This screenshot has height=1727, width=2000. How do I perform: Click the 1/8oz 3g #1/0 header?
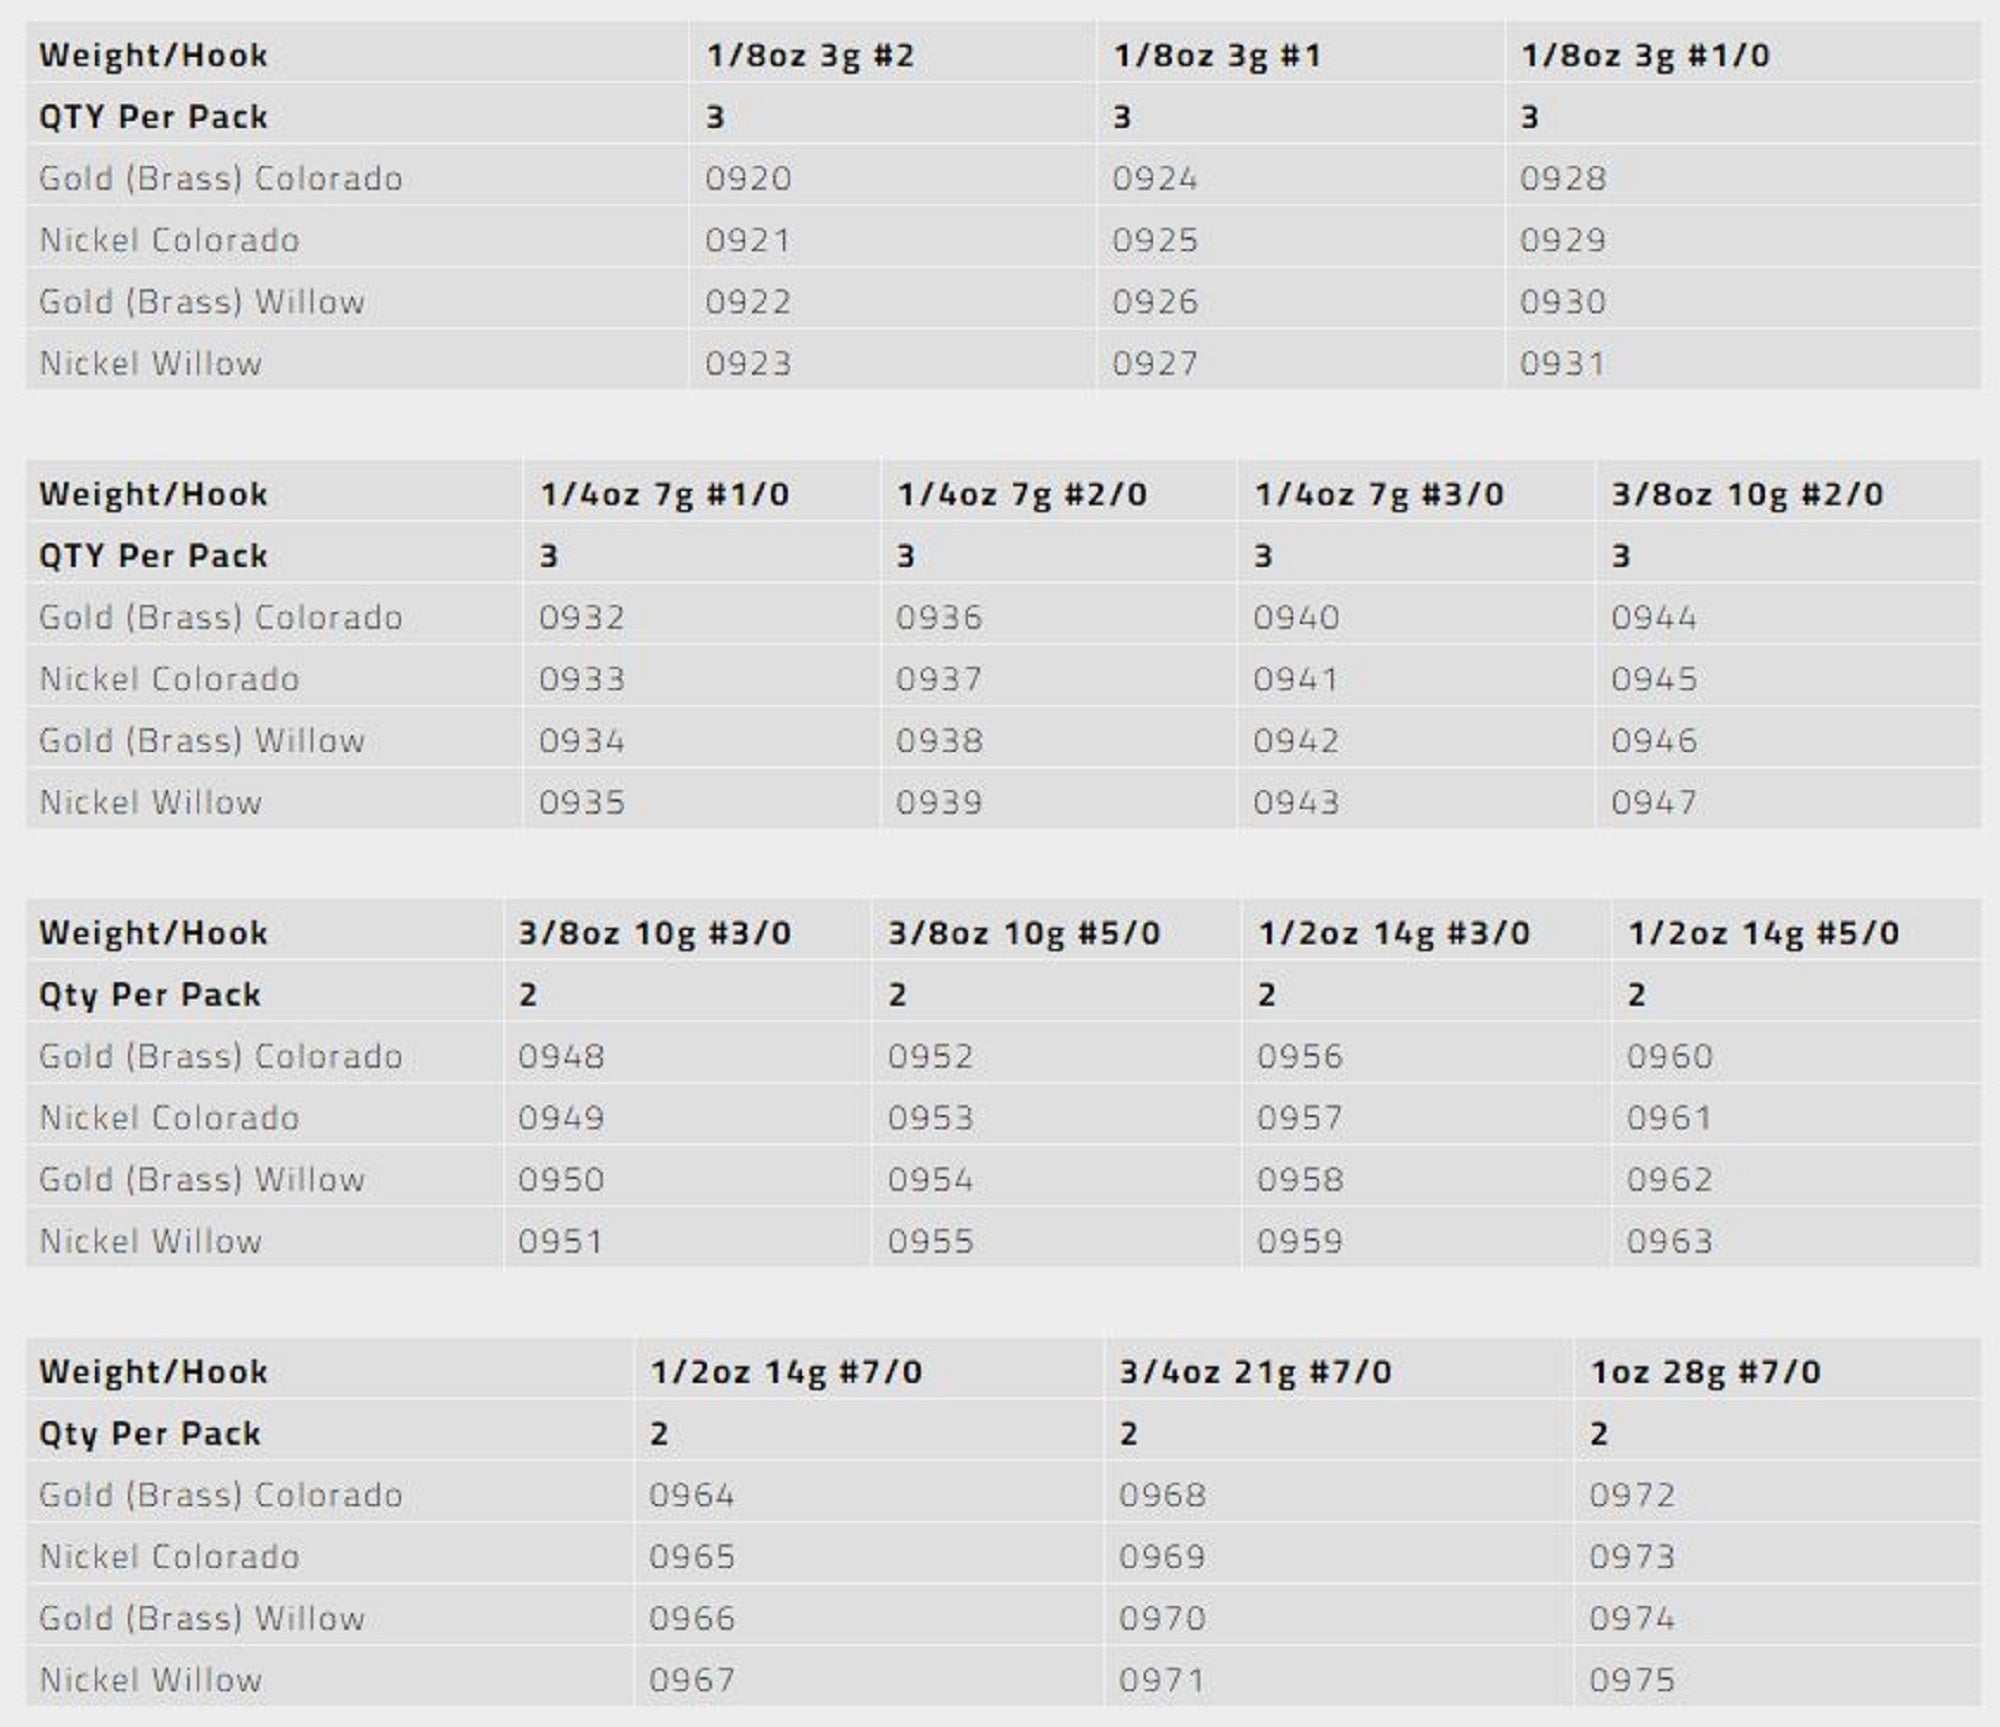[x=1645, y=55]
